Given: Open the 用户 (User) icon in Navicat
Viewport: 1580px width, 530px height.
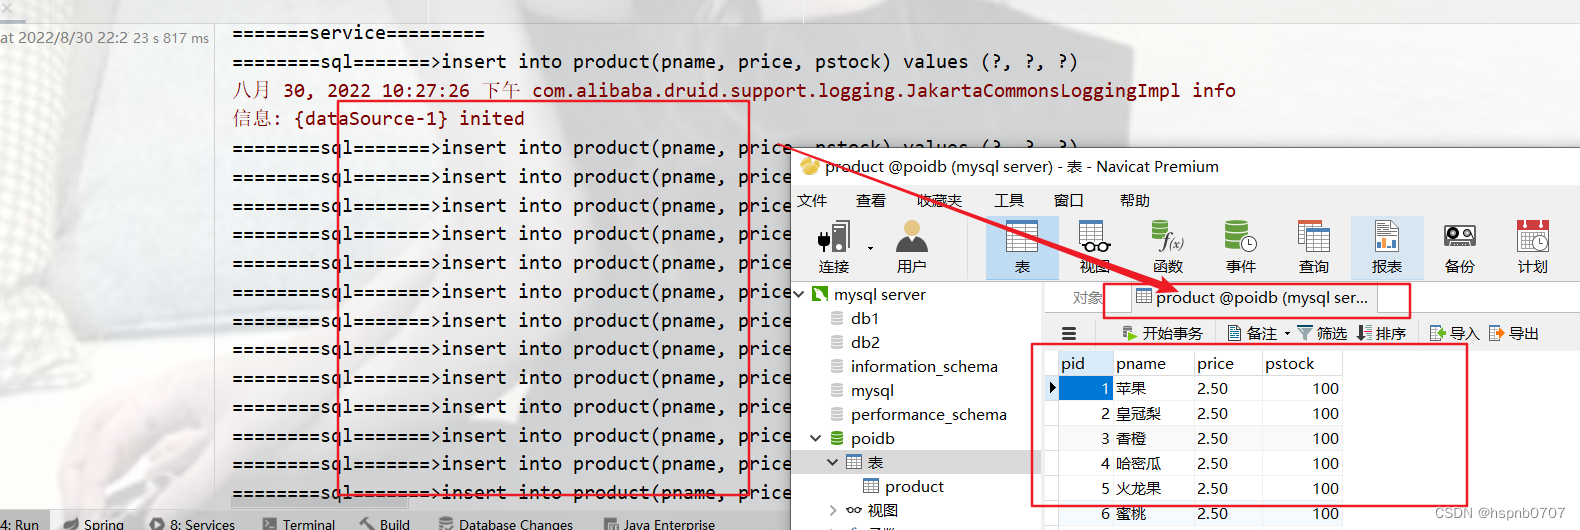Looking at the screenshot, I should [x=911, y=247].
